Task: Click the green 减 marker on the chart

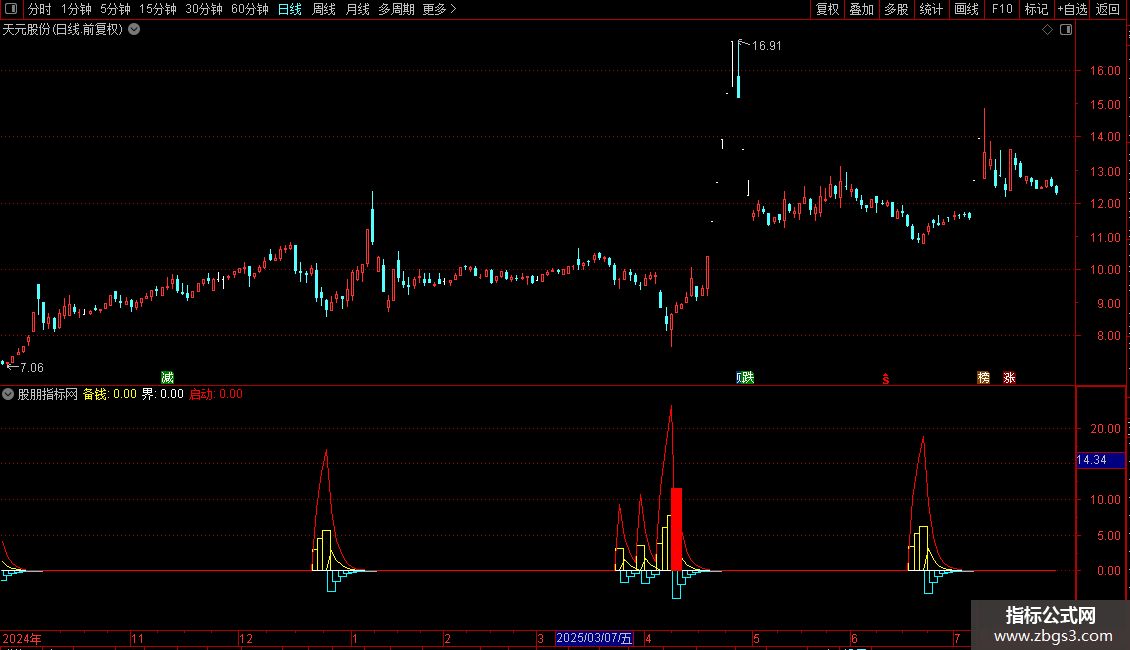Action: click(x=167, y=378)
